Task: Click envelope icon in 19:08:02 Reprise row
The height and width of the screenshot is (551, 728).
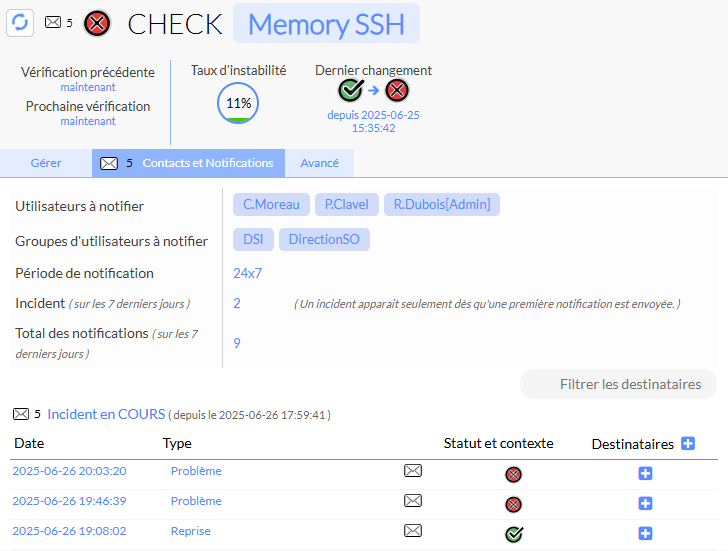Action: point(413,532)
